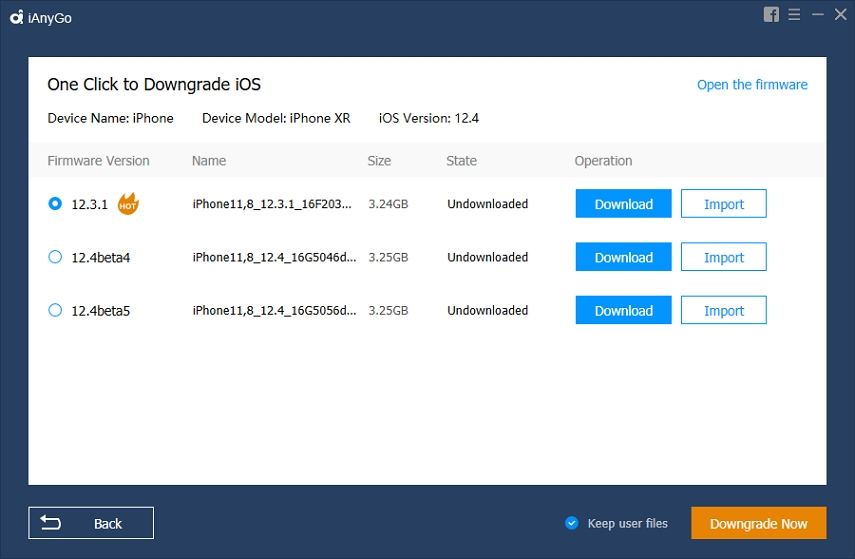This screenshot has width=855, height=559.
Task: Import firmware for 12.3.1
Action: [724, 203]
